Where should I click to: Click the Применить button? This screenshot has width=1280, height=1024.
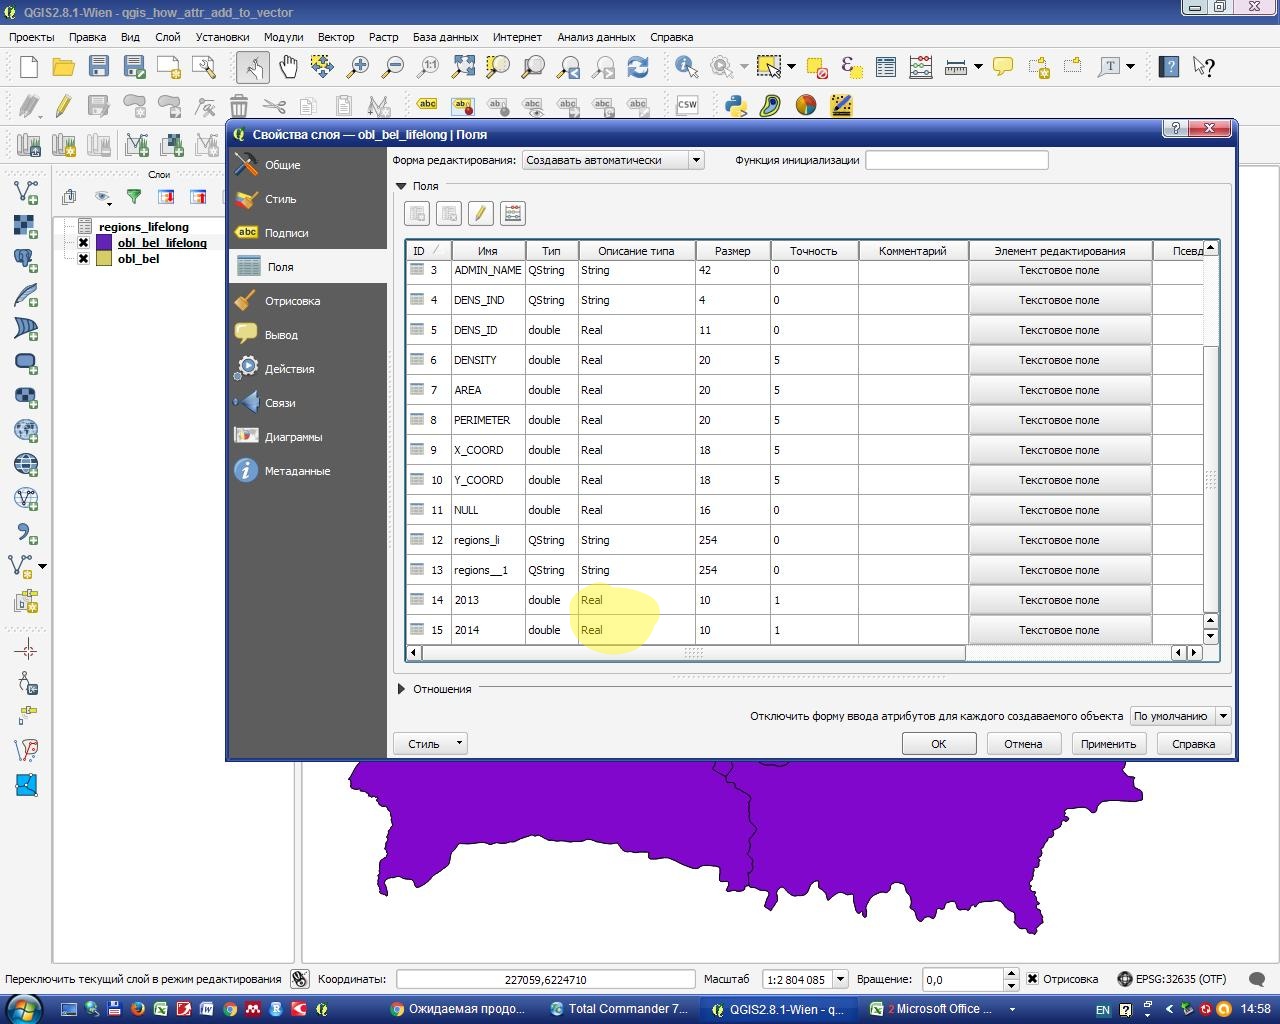[1108, 744]
